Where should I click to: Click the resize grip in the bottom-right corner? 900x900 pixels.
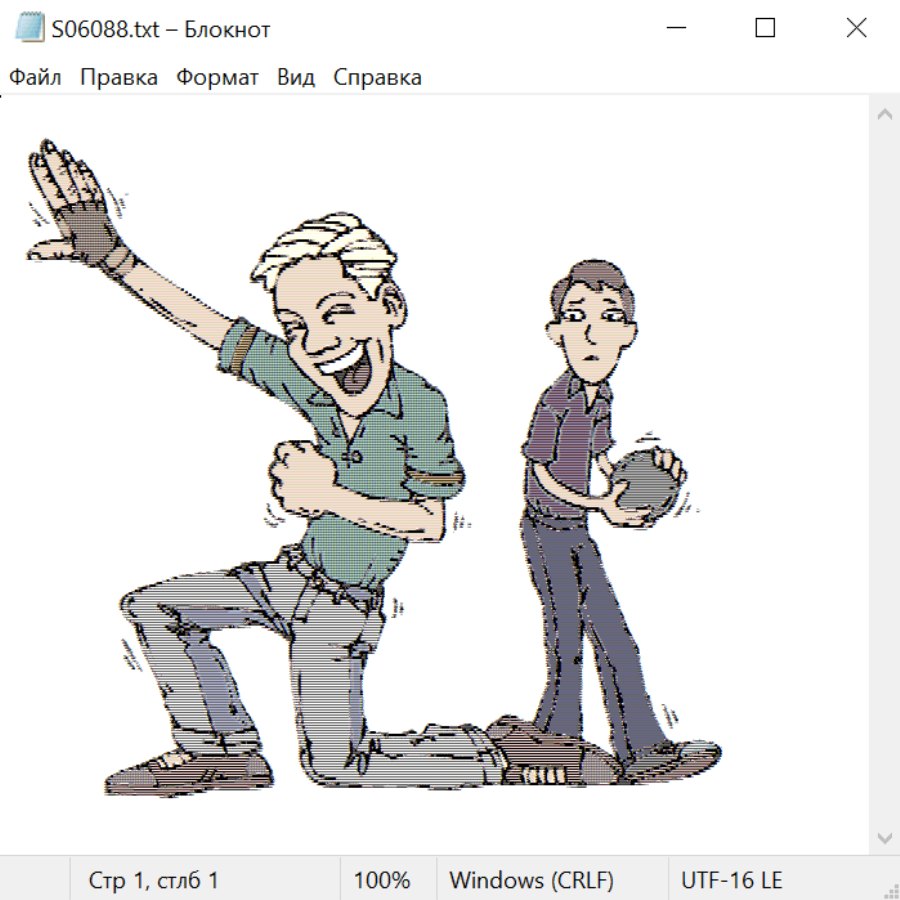(890, 890)
